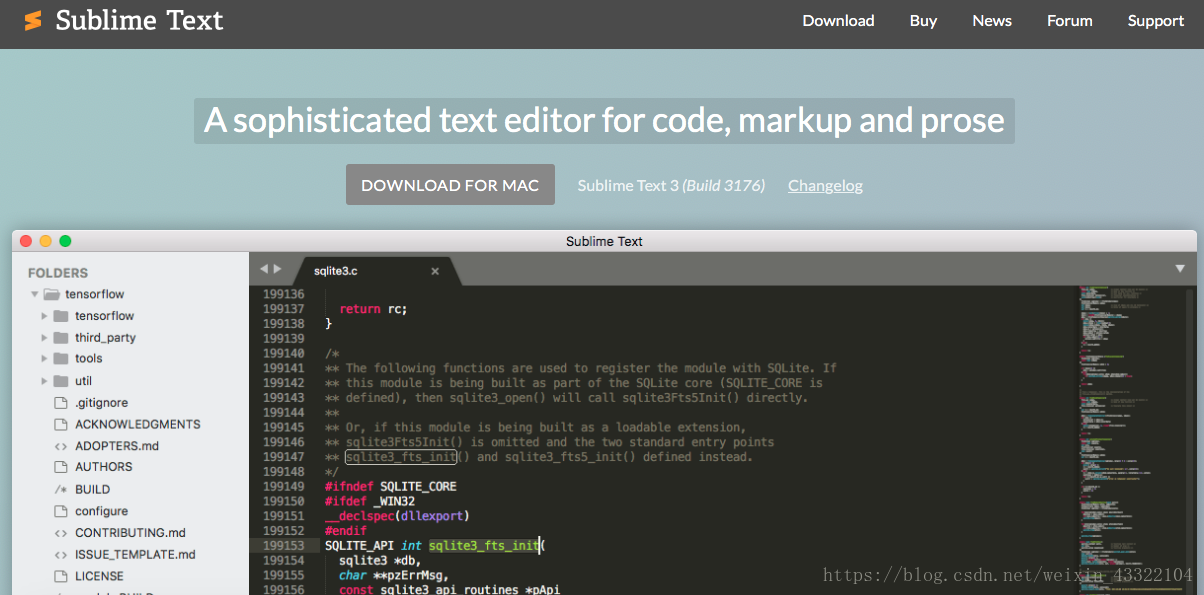Click the DOWNLOAD FOR MAC button
This screenshot has width=1204, height=595.
click(450, 185)
